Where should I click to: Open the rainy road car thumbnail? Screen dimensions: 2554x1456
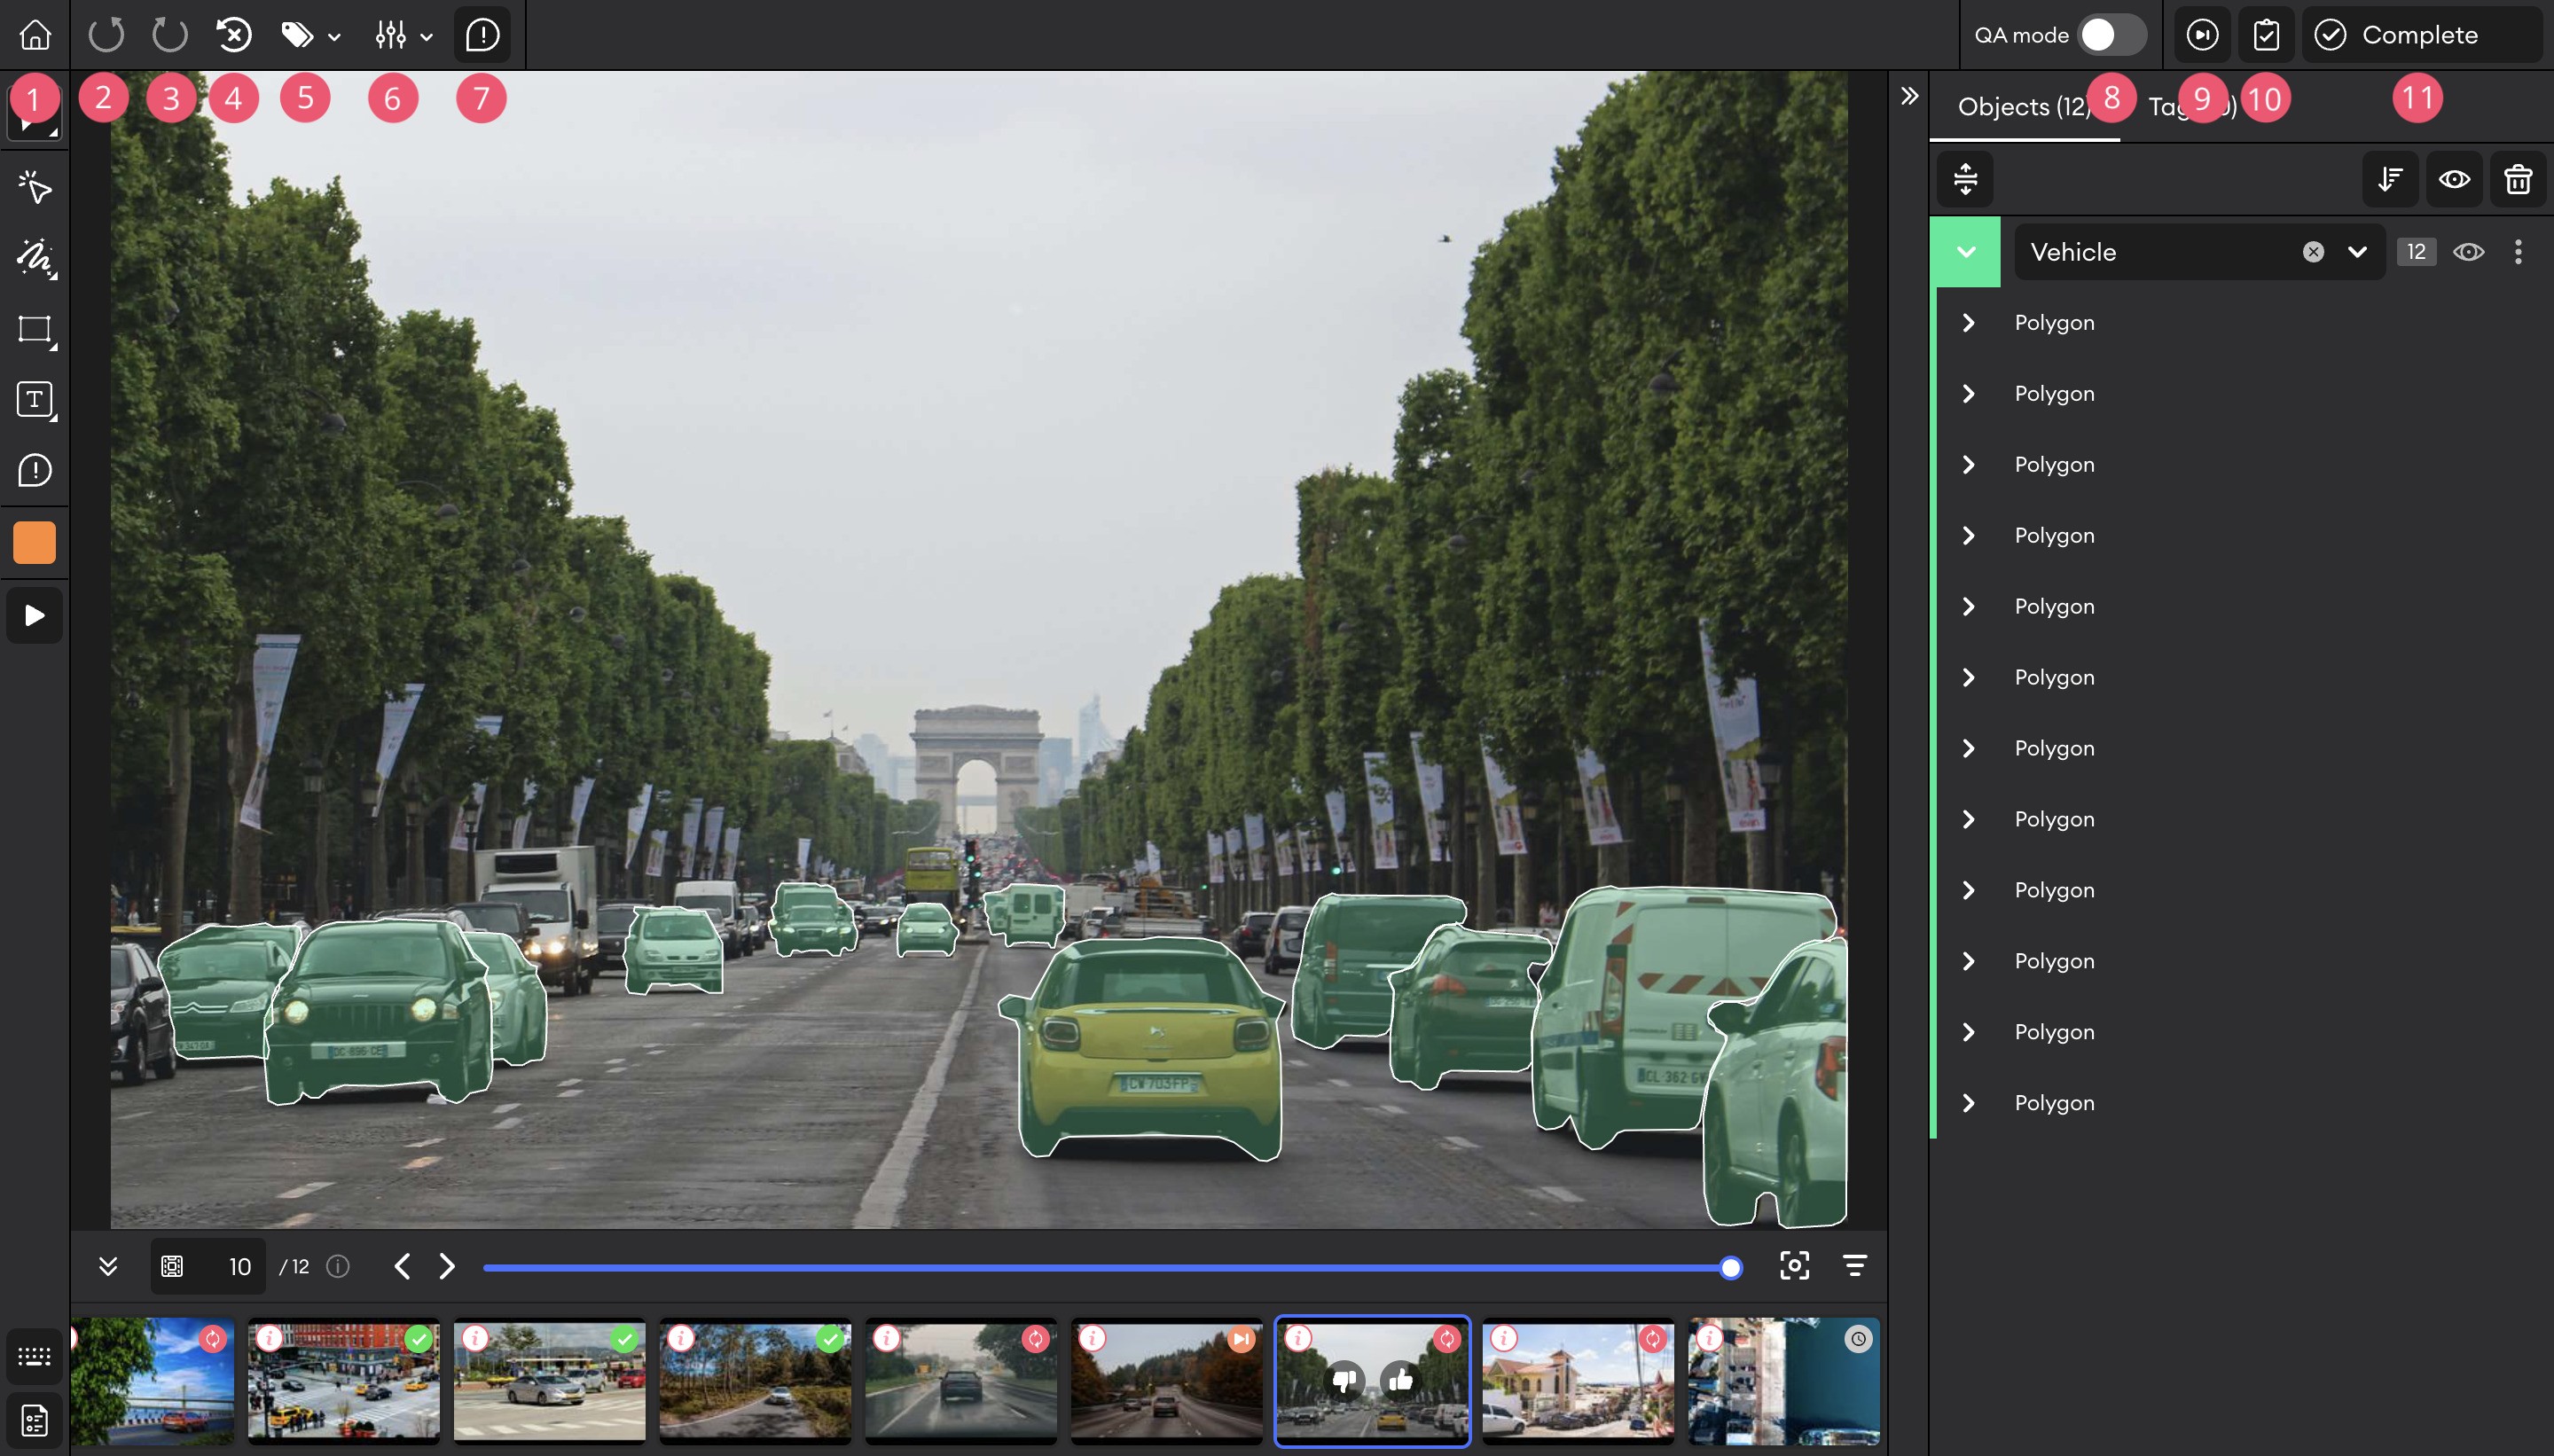click(x=961, y=1381)
